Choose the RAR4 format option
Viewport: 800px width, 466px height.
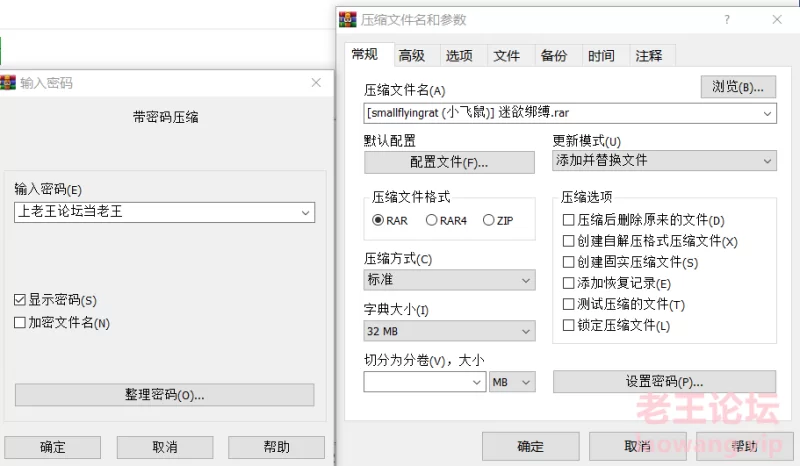coord(432,220)
